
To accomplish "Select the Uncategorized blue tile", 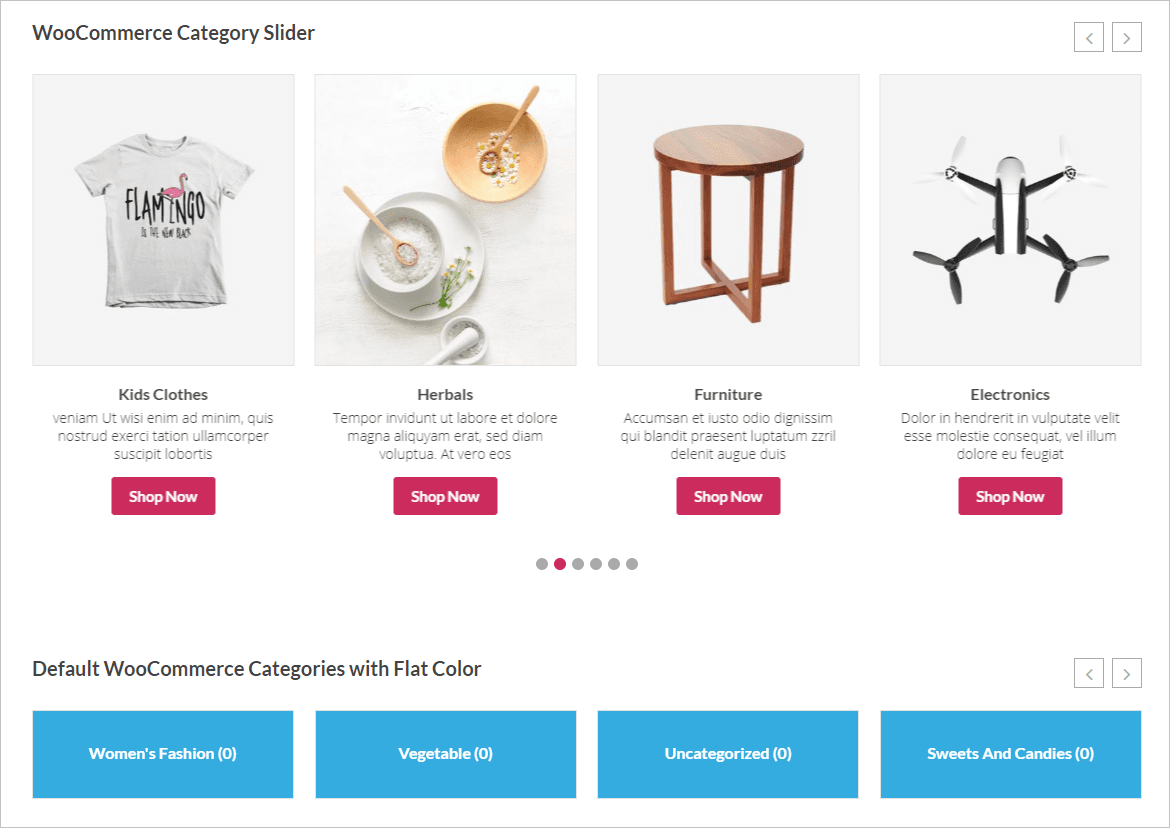I will click(x=728, y=754).
